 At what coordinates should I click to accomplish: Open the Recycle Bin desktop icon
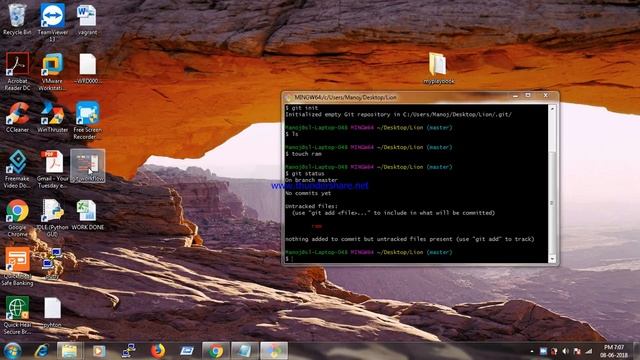17,19
